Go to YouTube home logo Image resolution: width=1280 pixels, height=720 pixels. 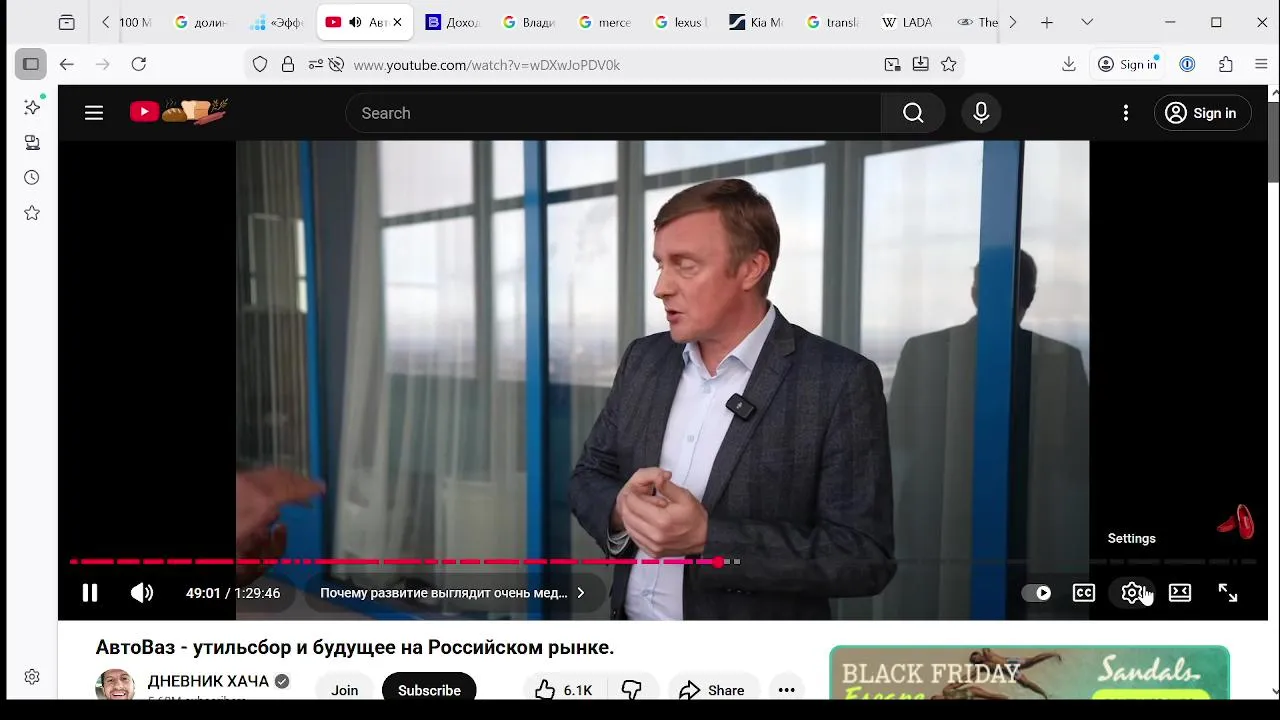pyautogui.click(x=179, y=112)
